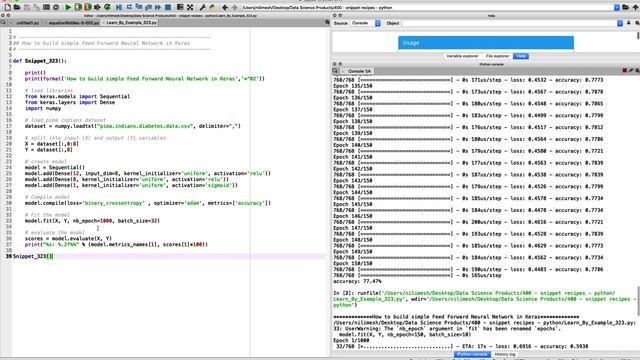
Task: Open the File explorer tab
Action: click(x=497, y=56)
